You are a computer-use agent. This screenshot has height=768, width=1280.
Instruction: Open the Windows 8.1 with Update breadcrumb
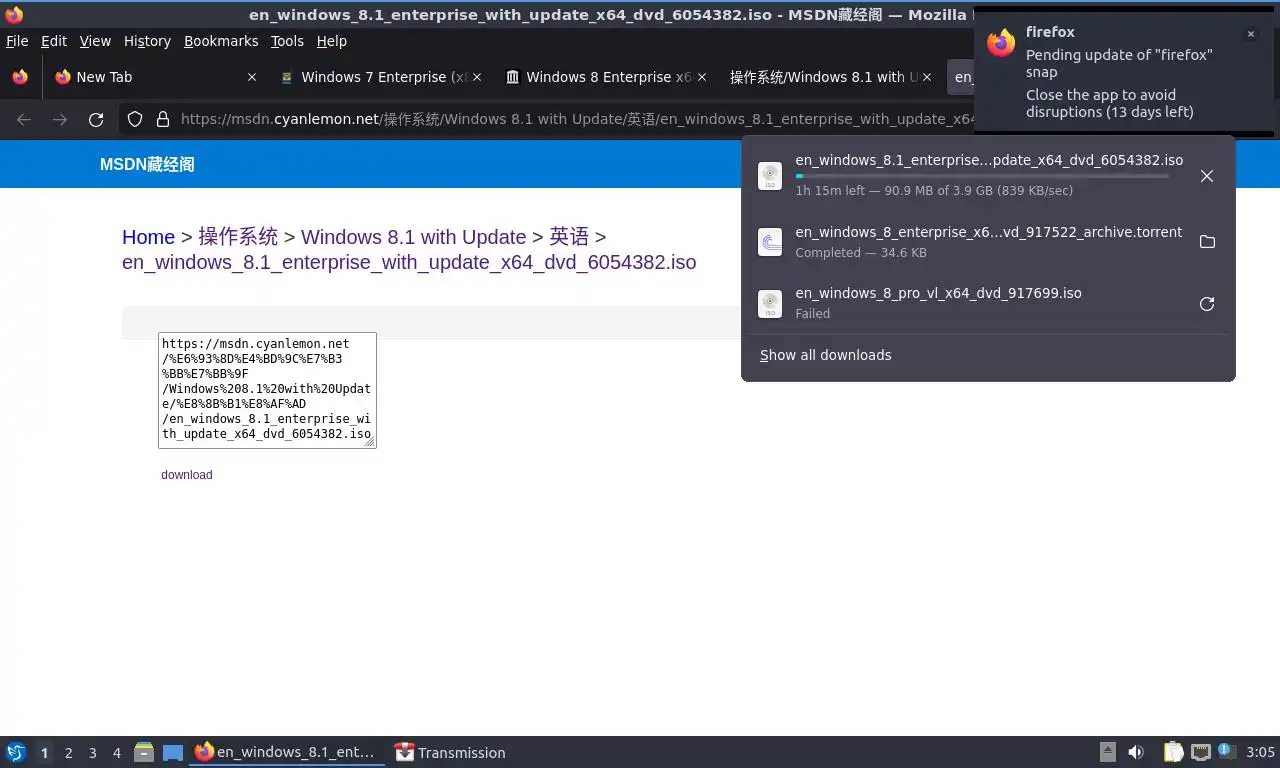point(413,237)
